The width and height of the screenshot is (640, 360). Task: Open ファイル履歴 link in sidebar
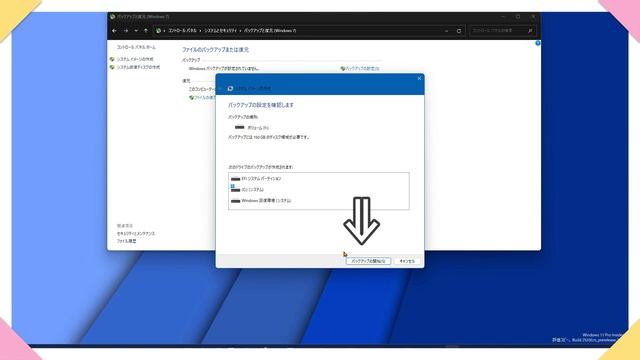point(127,241)
